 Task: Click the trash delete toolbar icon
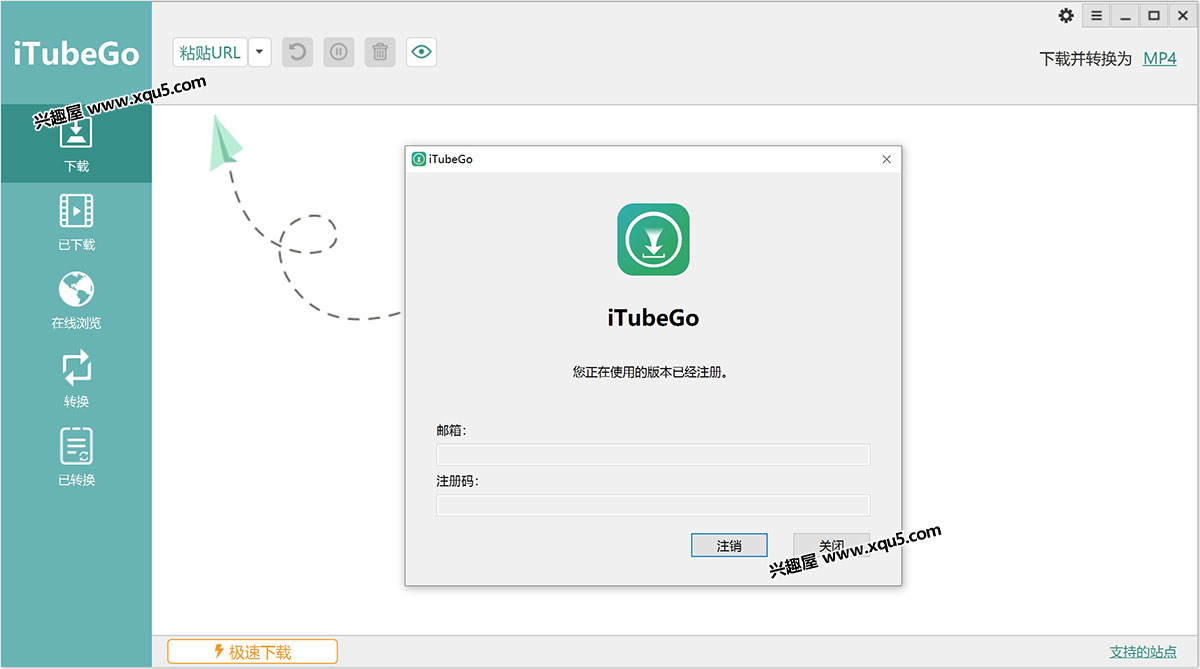point(380,52)
